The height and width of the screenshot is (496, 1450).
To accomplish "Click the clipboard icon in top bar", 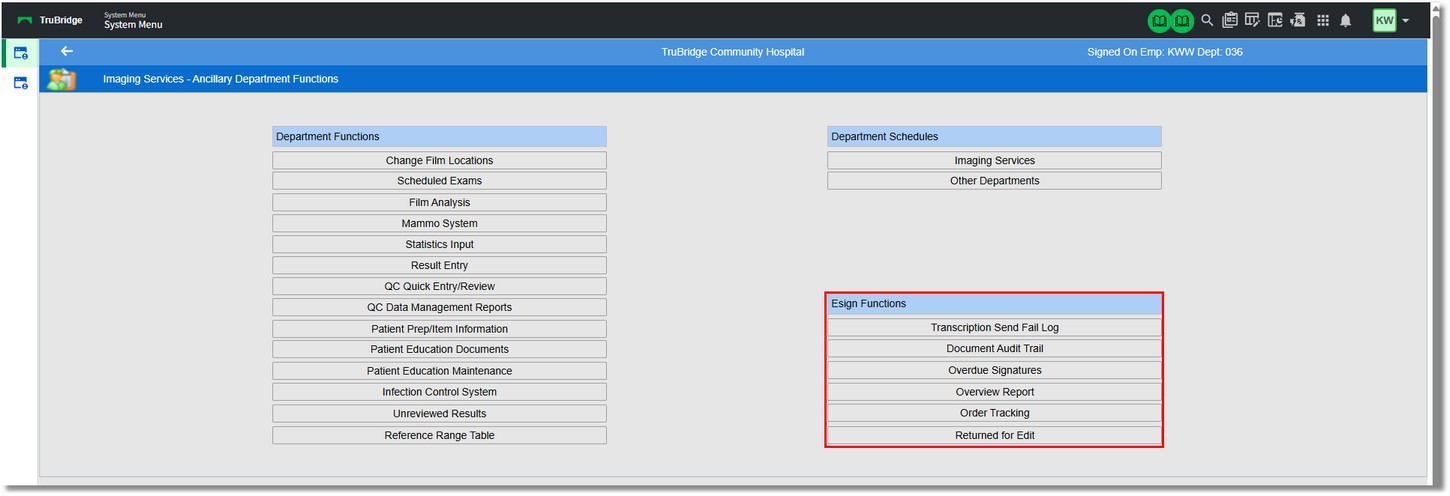I will tap(1230, 20).
